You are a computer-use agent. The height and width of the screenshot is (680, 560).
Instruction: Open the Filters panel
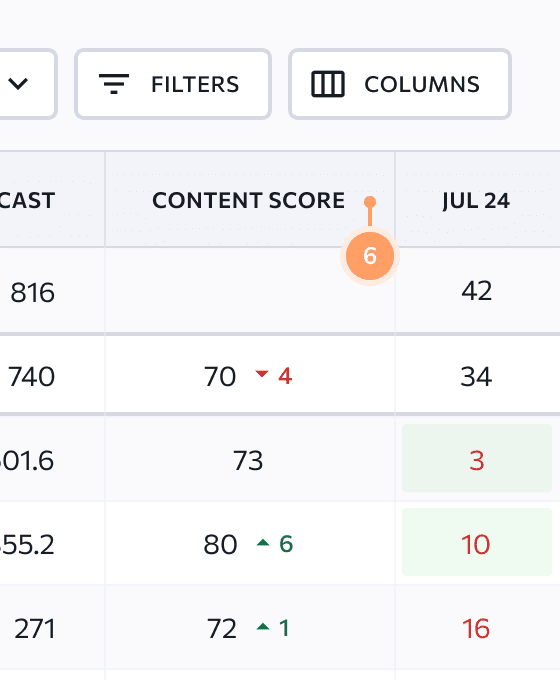(x=173, y=84)
